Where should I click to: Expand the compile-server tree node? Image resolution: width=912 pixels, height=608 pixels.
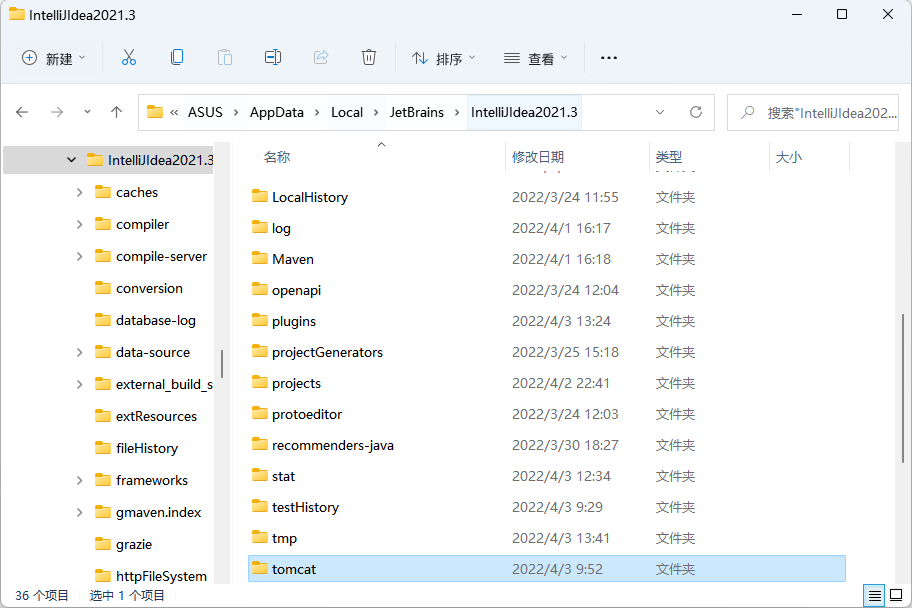[80, 256]
